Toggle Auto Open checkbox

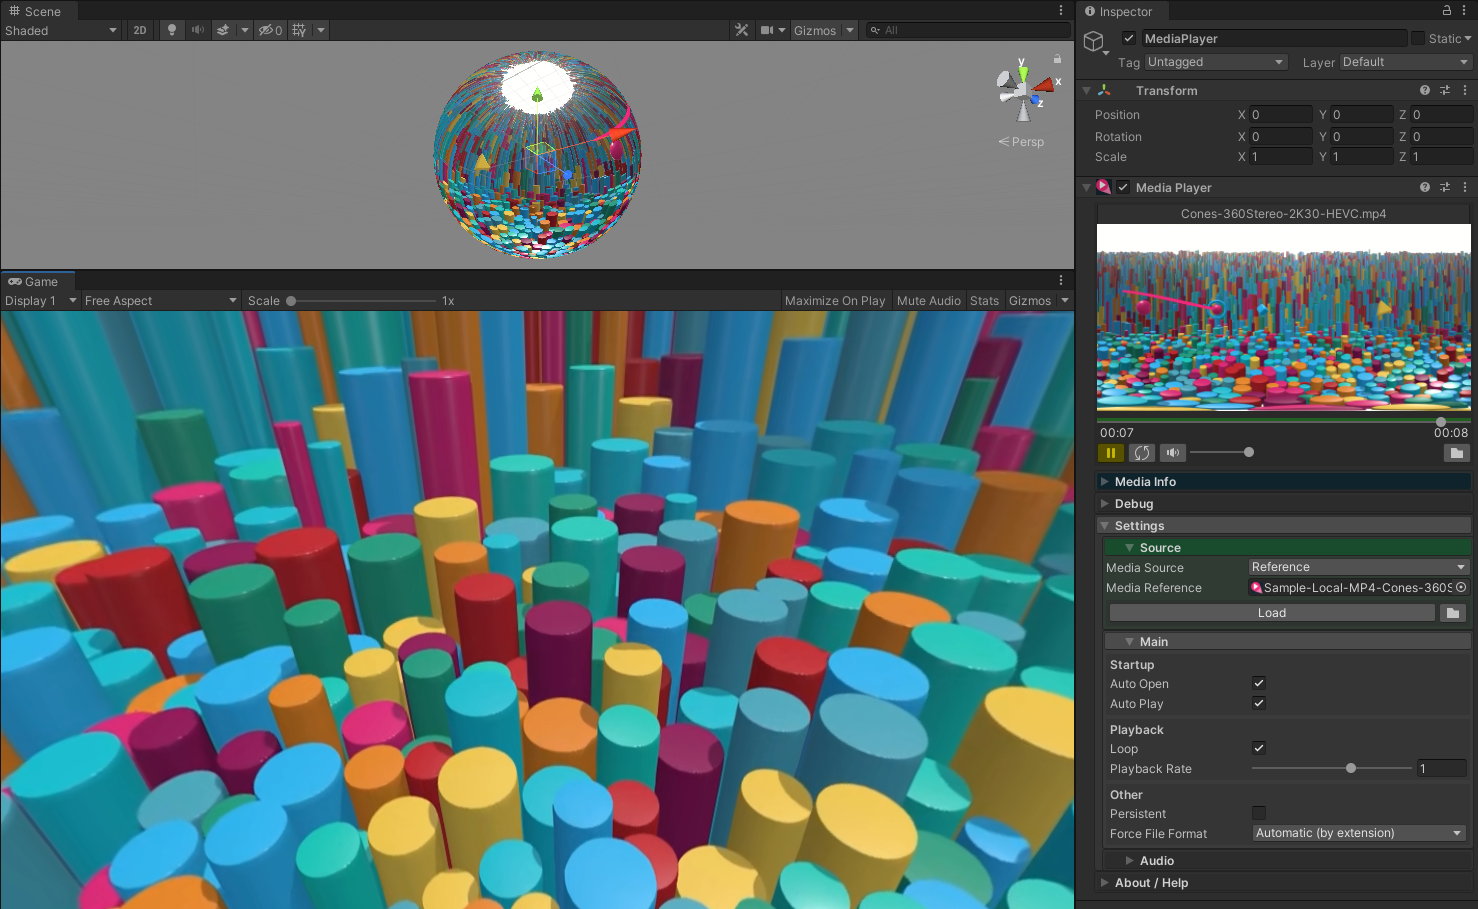click(x=1259, y=683)
